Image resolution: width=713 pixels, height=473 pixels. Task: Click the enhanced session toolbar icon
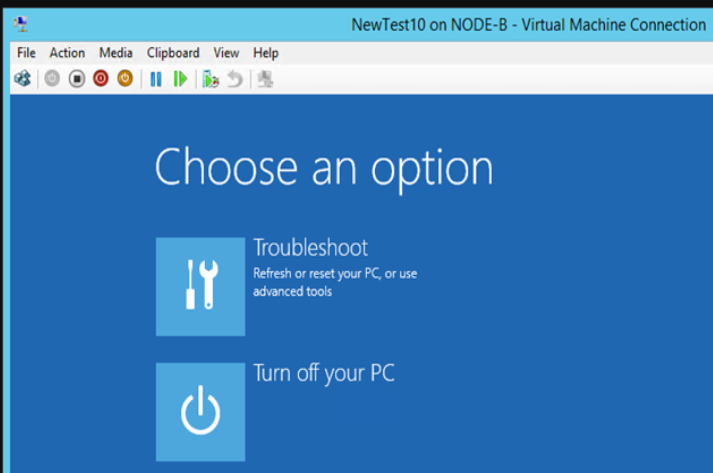[265, 79]
